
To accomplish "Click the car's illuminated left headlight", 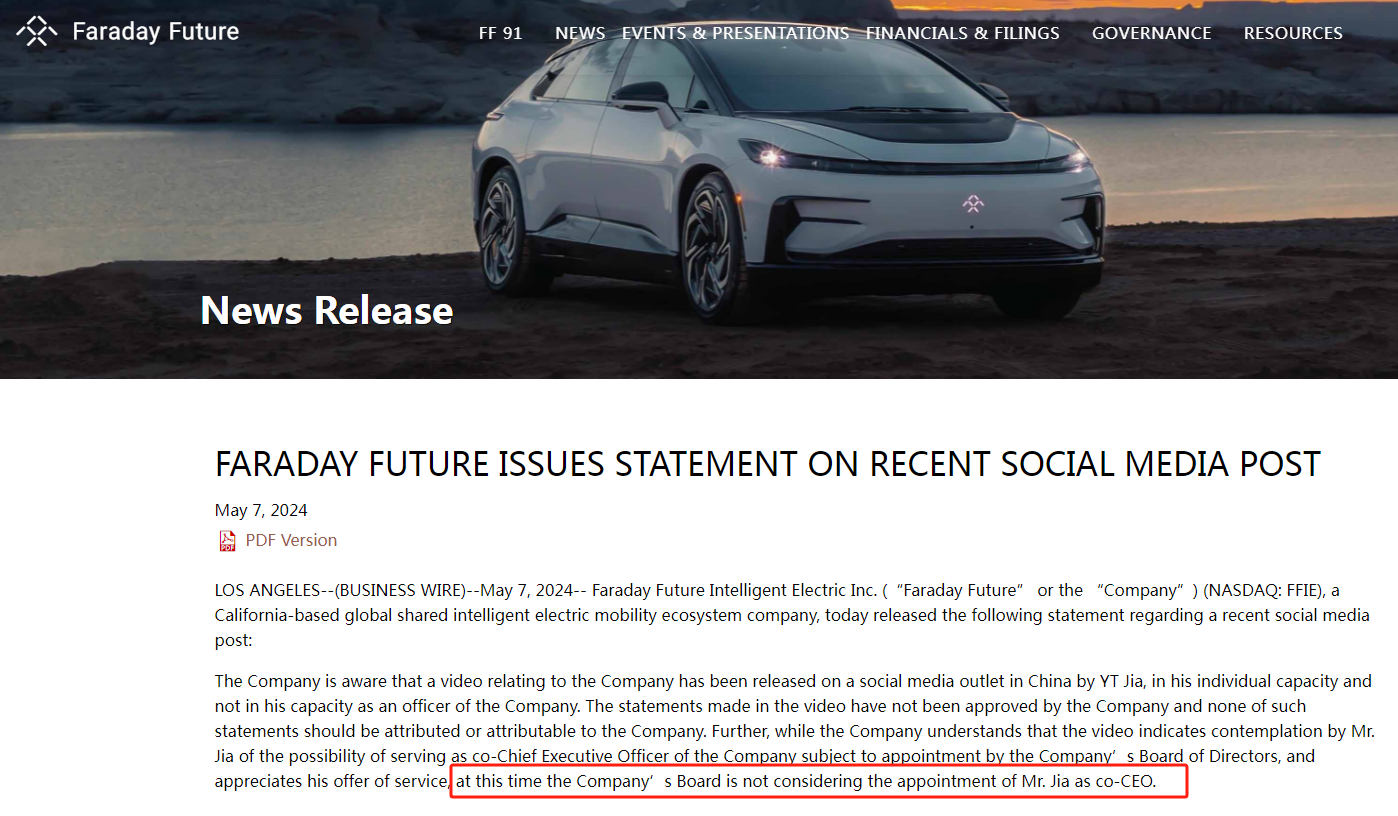I will click(x=770, y=154).
